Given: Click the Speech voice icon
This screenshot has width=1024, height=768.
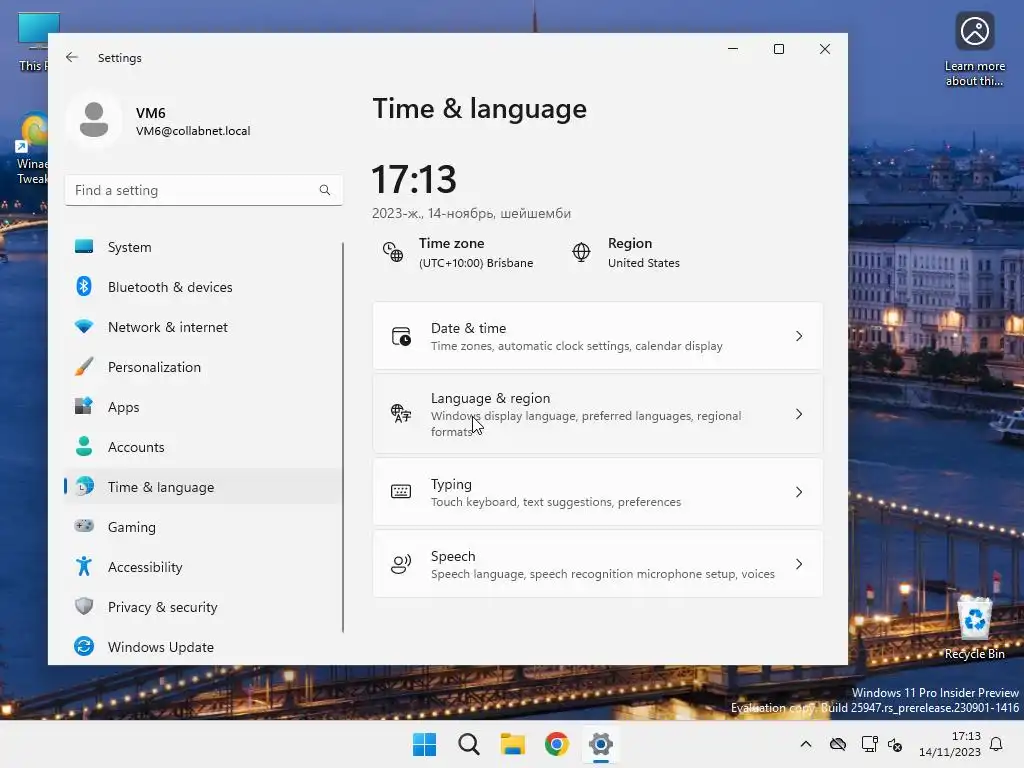Looking at the screenshot, I should 401,564.
